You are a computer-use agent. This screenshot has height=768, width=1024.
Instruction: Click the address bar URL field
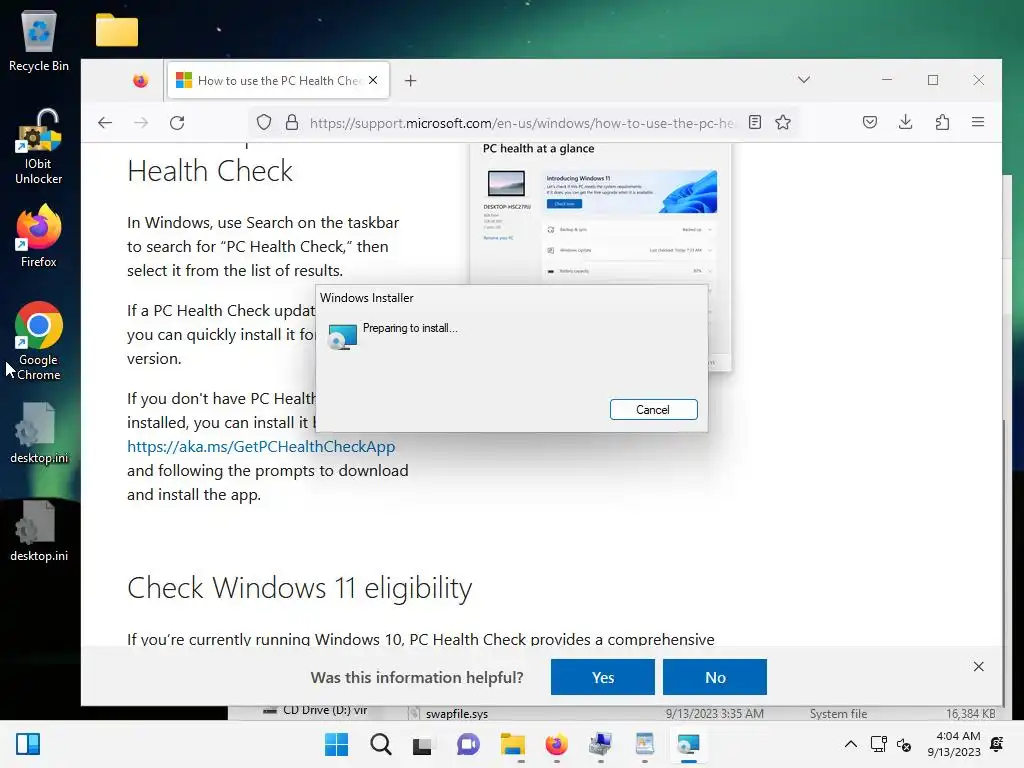(x=521, y=123)
